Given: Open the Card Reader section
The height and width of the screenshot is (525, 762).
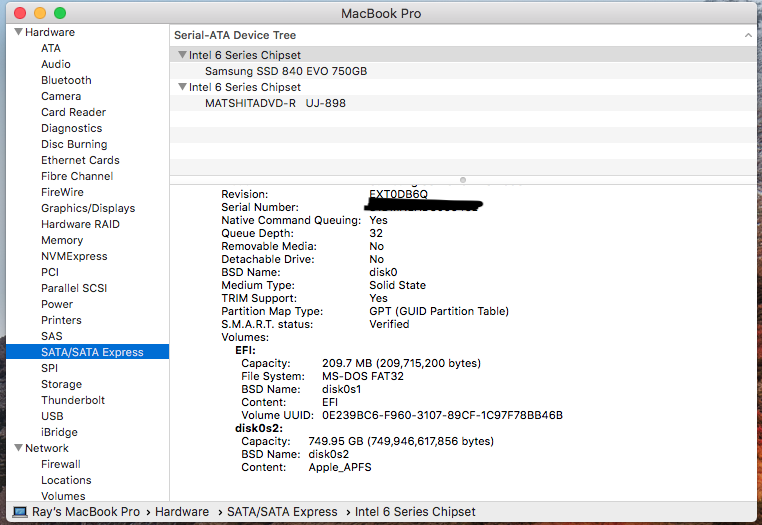Looking at the screenshot, I should point(73,112).
